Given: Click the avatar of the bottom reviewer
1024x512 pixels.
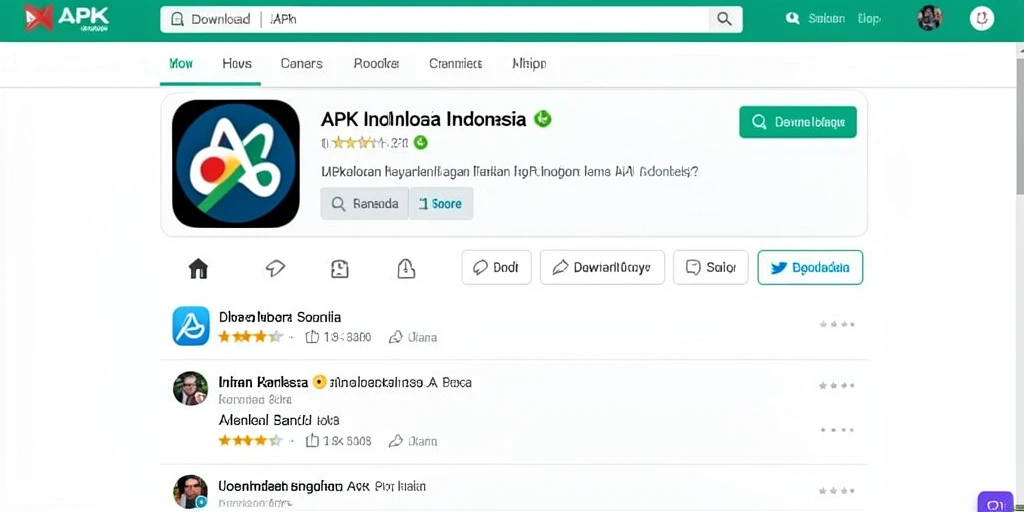Looking at the screenshot, I should click(x=190, y=492).
